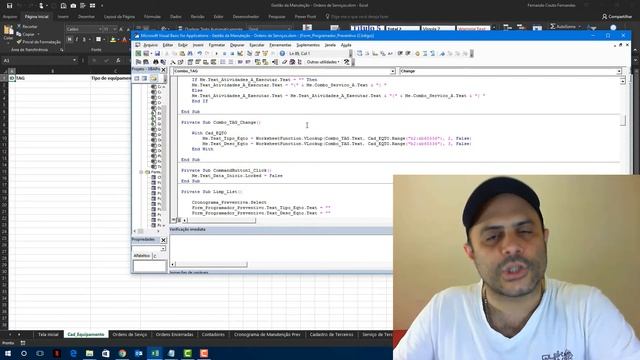
Task: Close the Properties panel
Action: (x=163, y=240)
